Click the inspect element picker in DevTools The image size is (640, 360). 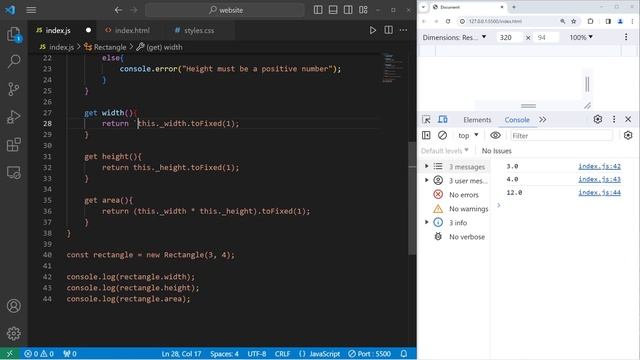coord(426,120)
